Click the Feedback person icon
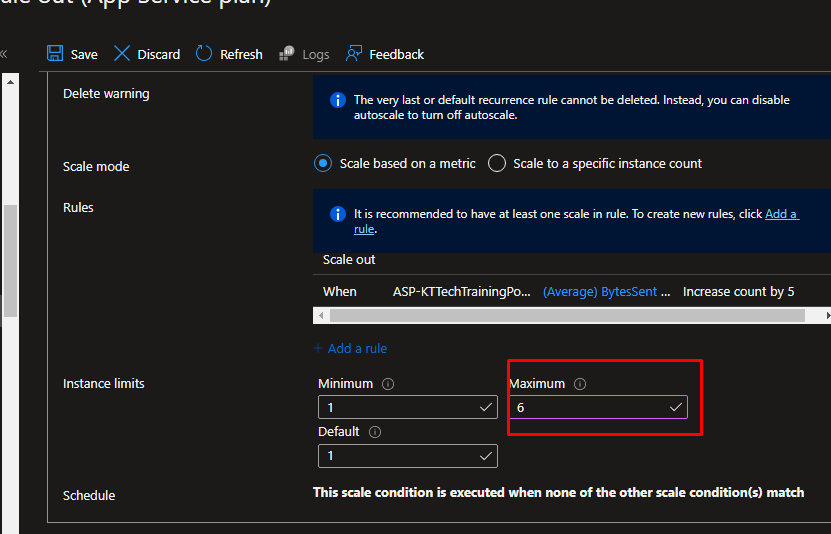This screenshot has width=831, height=534. [x=353, y=54]
